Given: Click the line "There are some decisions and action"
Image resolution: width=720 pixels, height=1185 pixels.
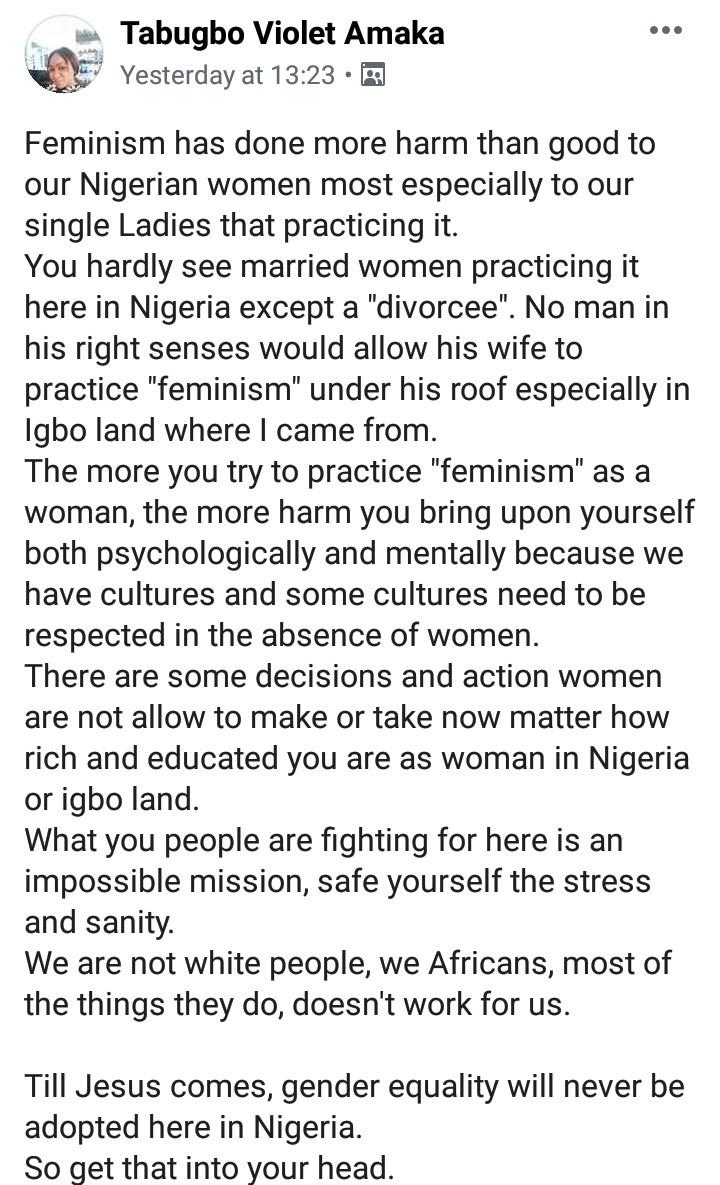Looking at the screenshot, I should click(343, 676).
